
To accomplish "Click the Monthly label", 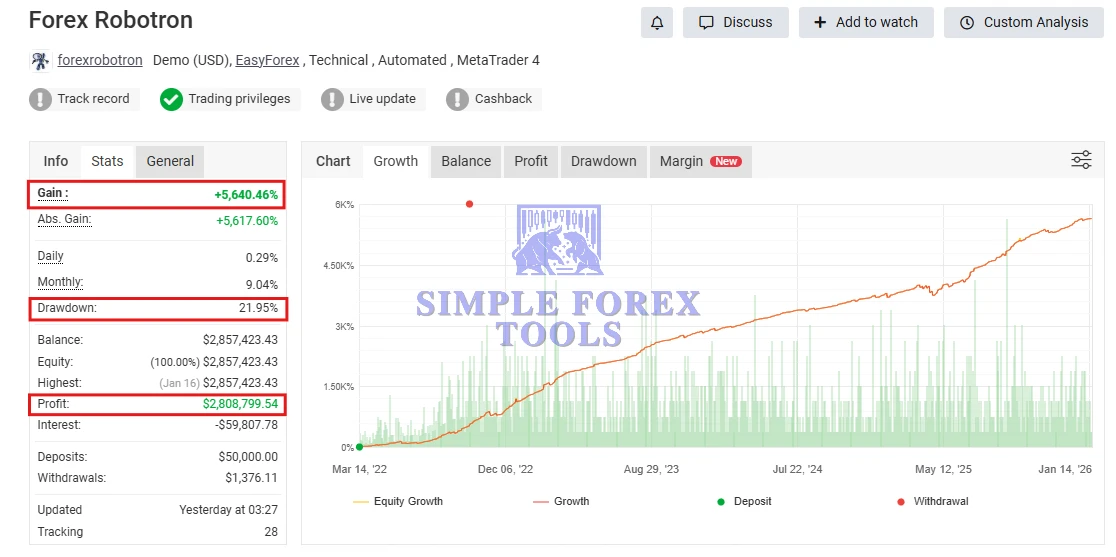I will click(x=60, y=282).
